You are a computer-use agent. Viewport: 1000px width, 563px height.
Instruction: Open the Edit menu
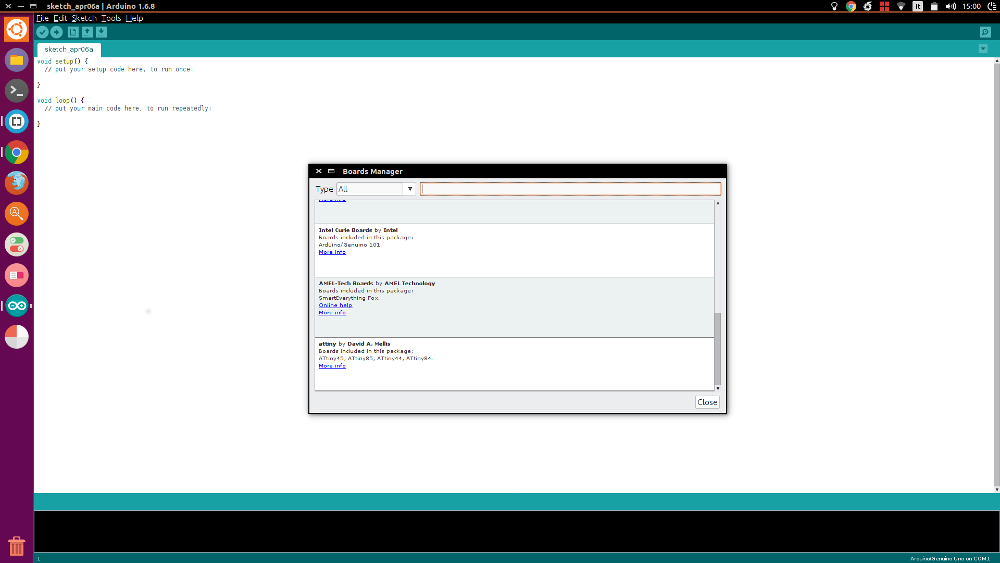click(x=60, y=18)
